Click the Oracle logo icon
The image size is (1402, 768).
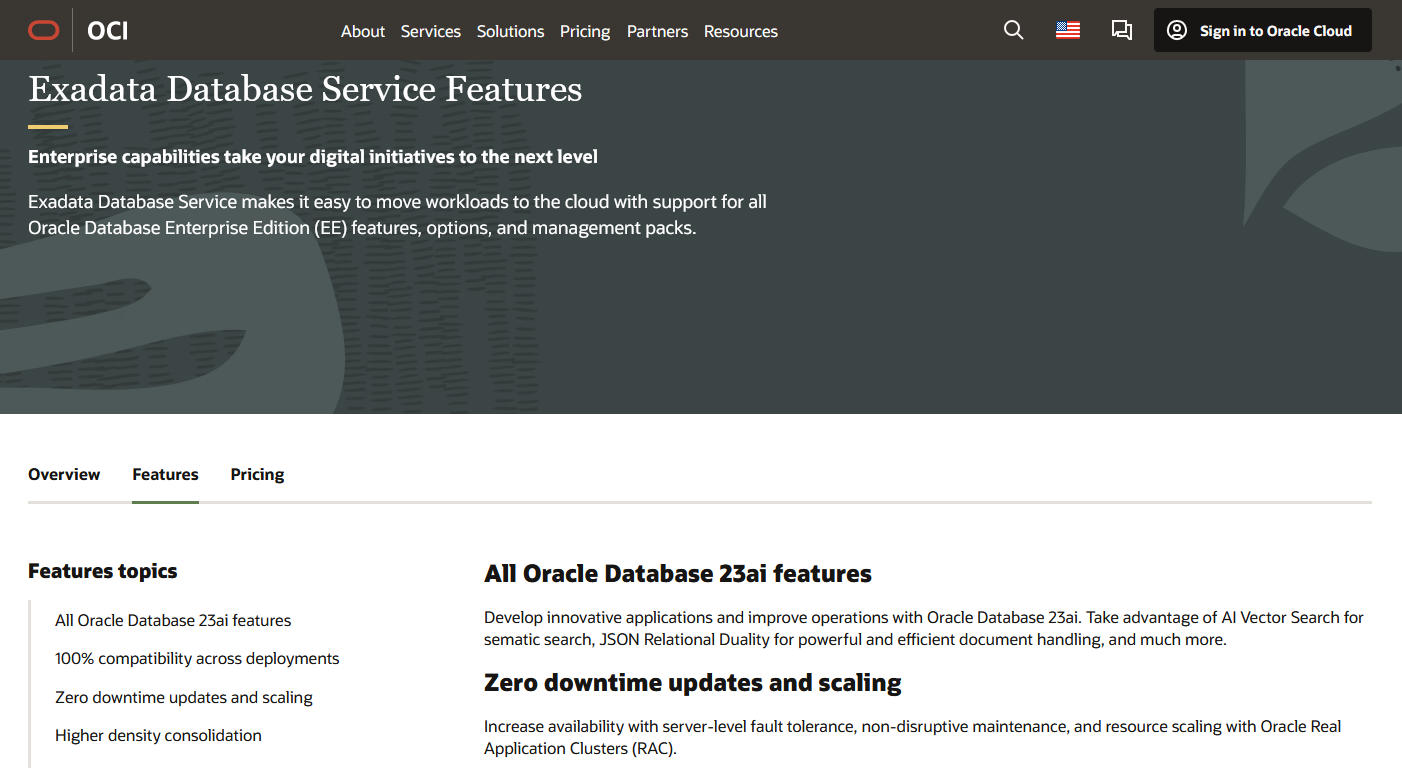[x=44, y=31]
